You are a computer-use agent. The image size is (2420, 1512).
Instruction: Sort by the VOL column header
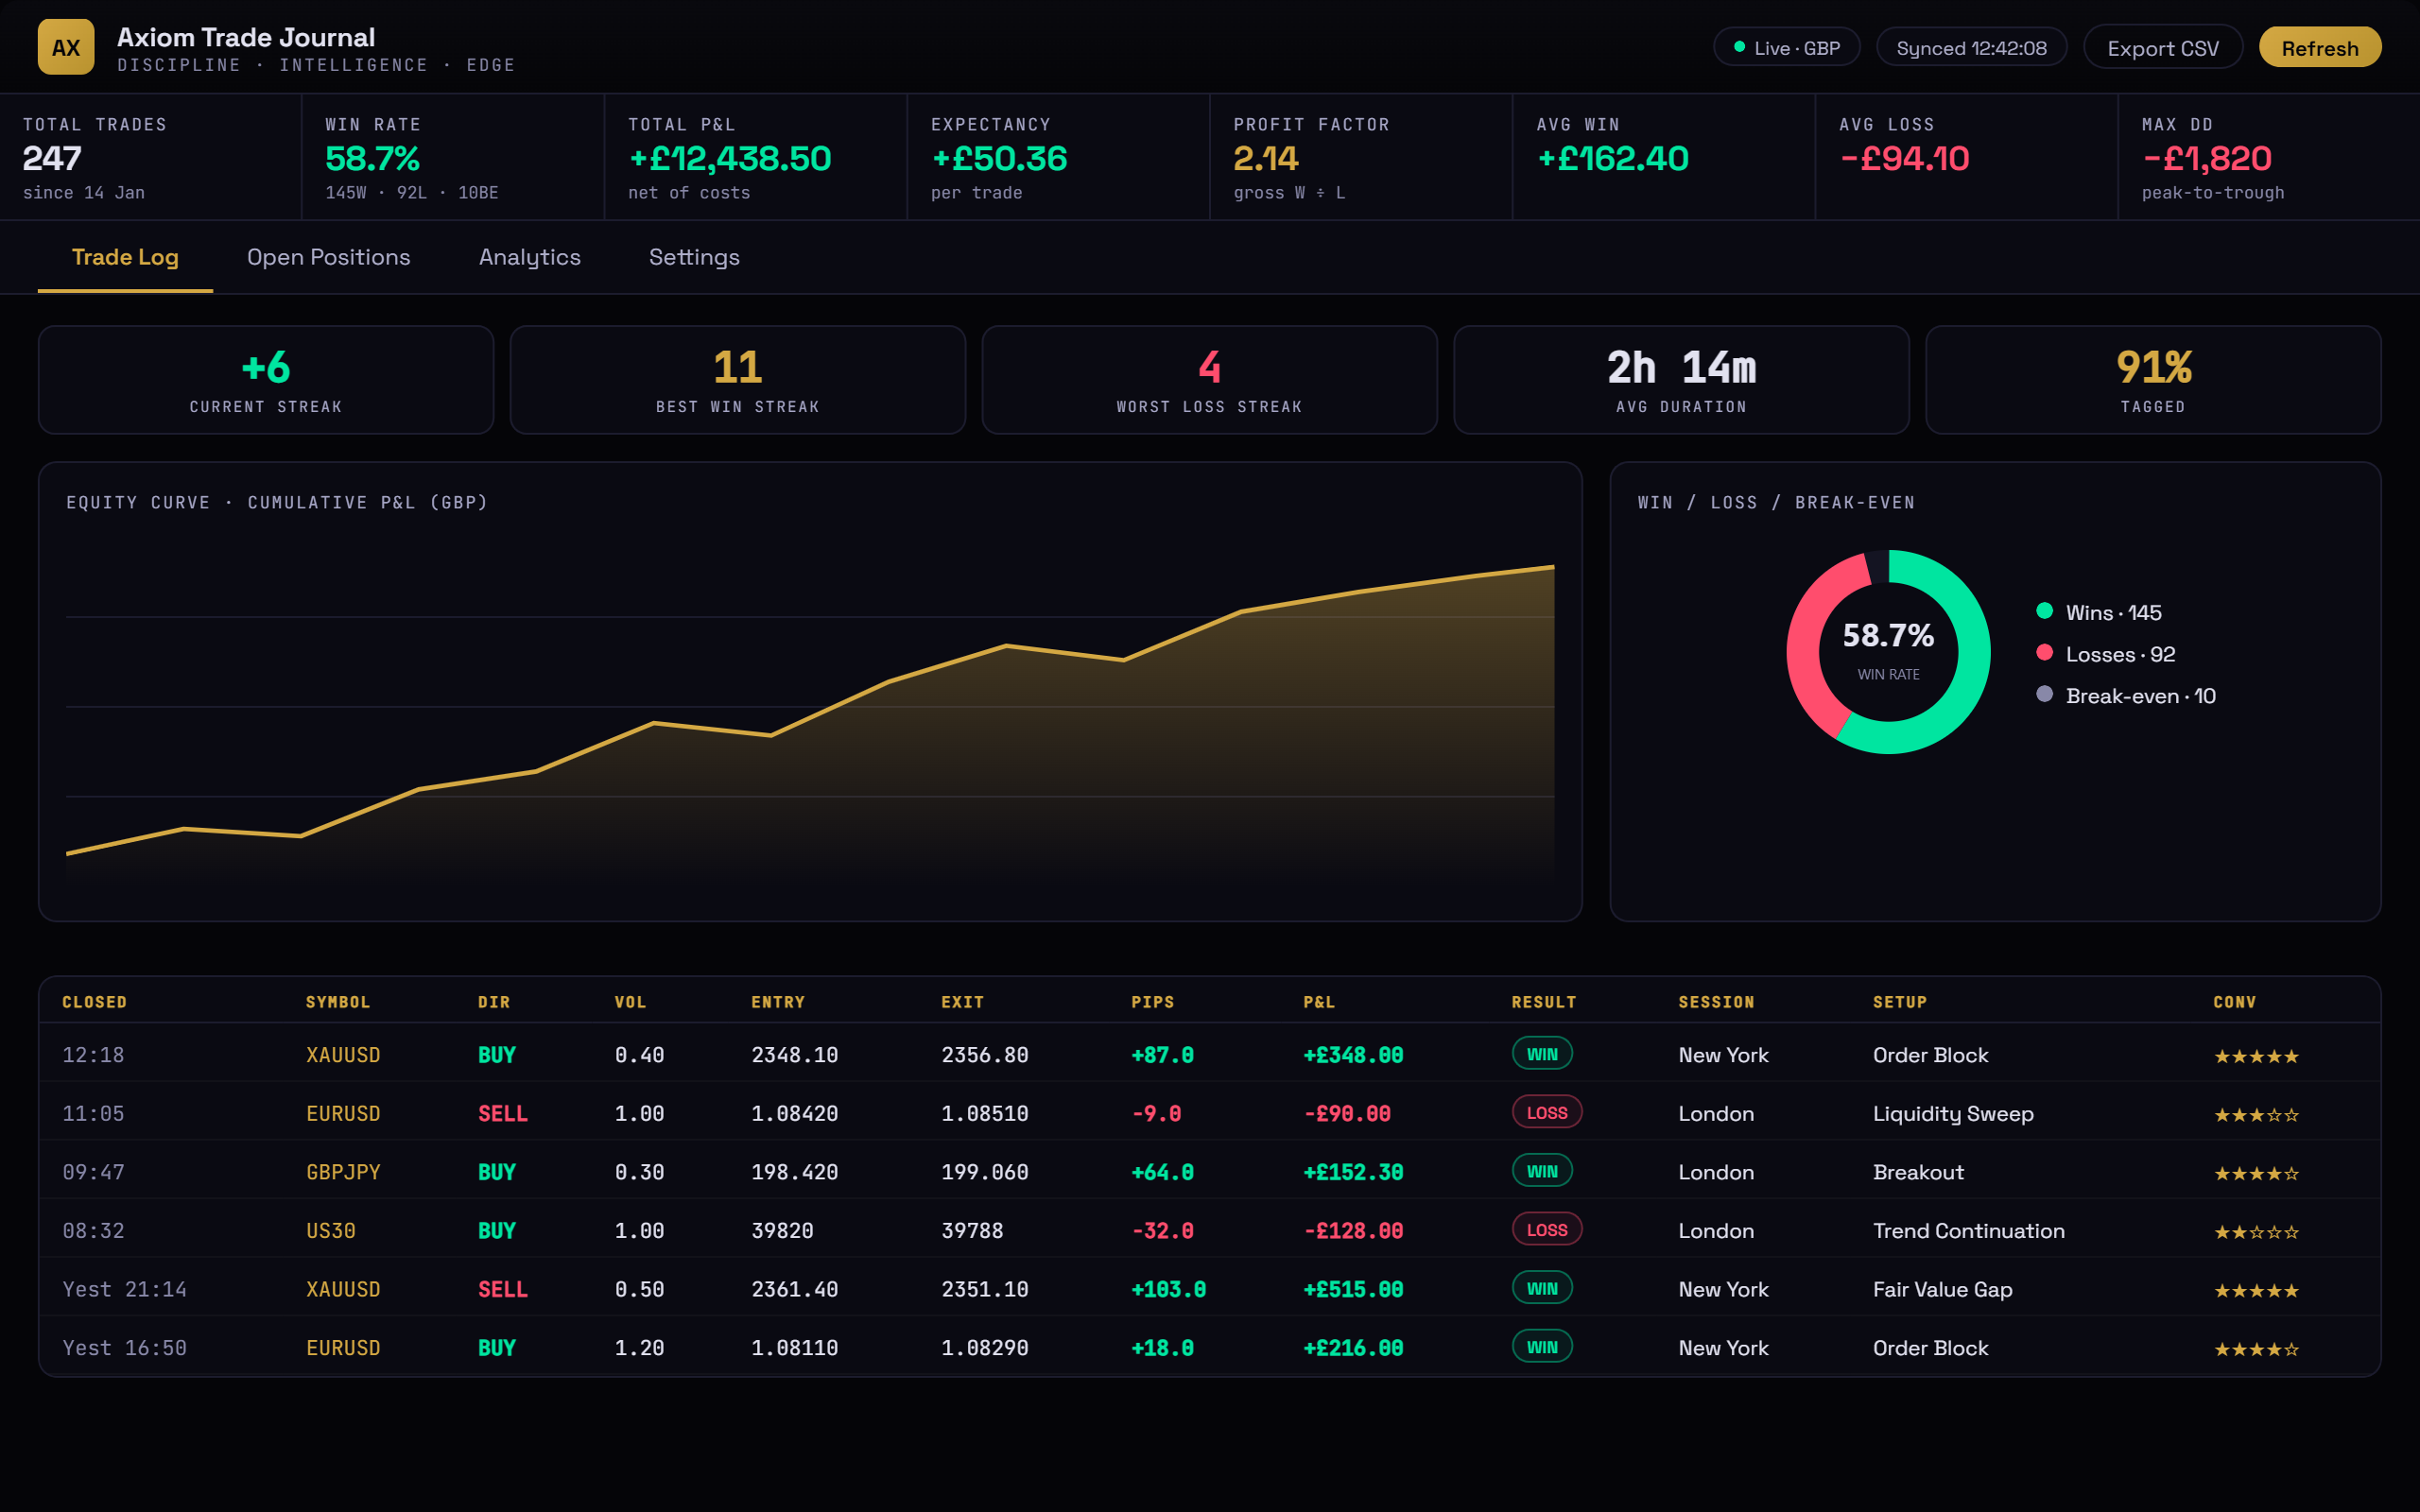[x=630, y=1002]
